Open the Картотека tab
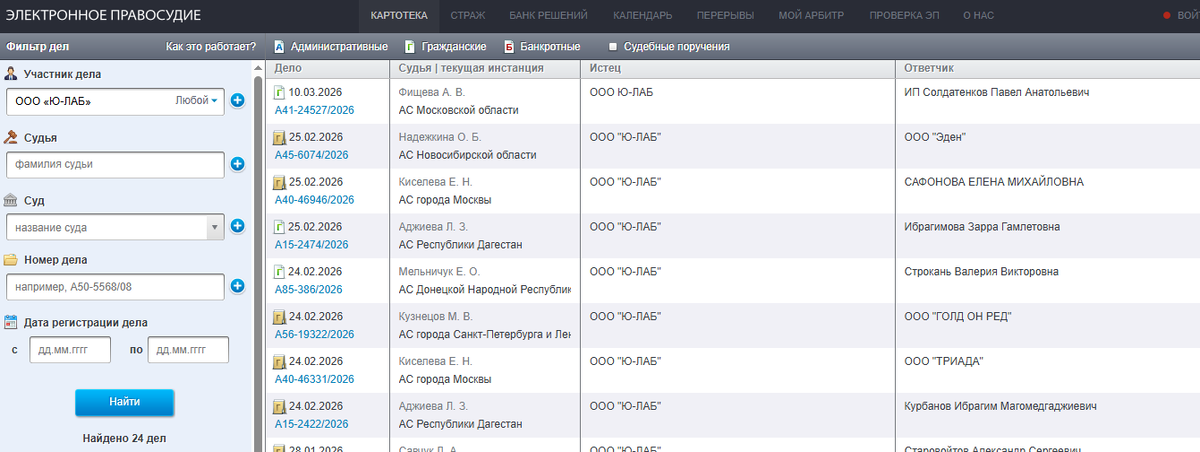This screenshot has height=452, width=1200. click(399, 16)
